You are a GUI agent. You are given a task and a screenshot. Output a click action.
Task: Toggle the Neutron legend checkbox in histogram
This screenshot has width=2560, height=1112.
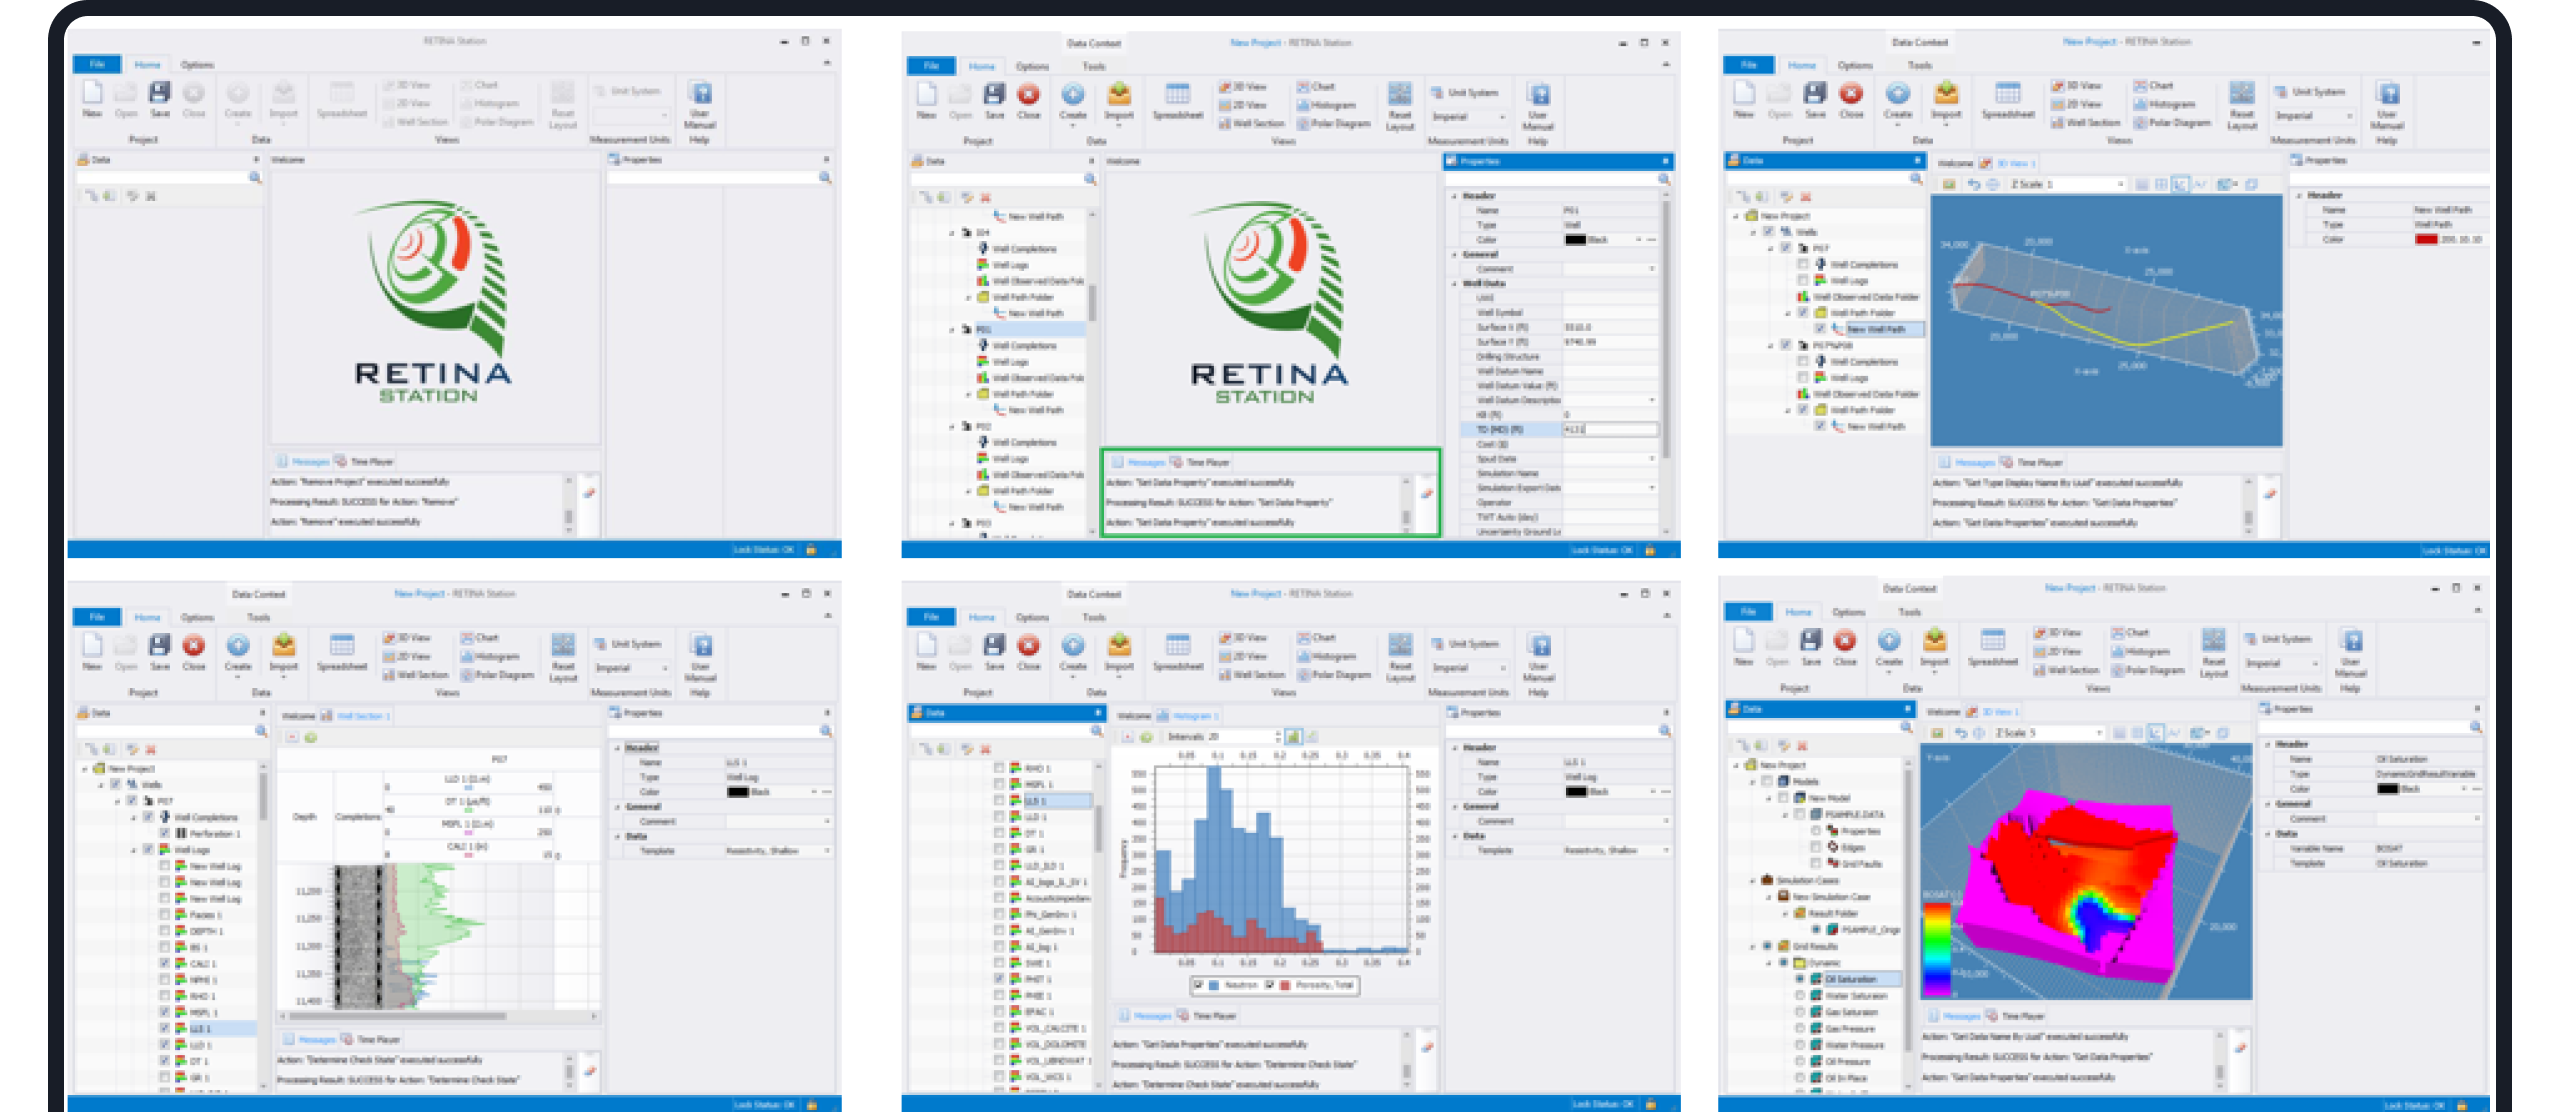click(x=1198, y=985)
